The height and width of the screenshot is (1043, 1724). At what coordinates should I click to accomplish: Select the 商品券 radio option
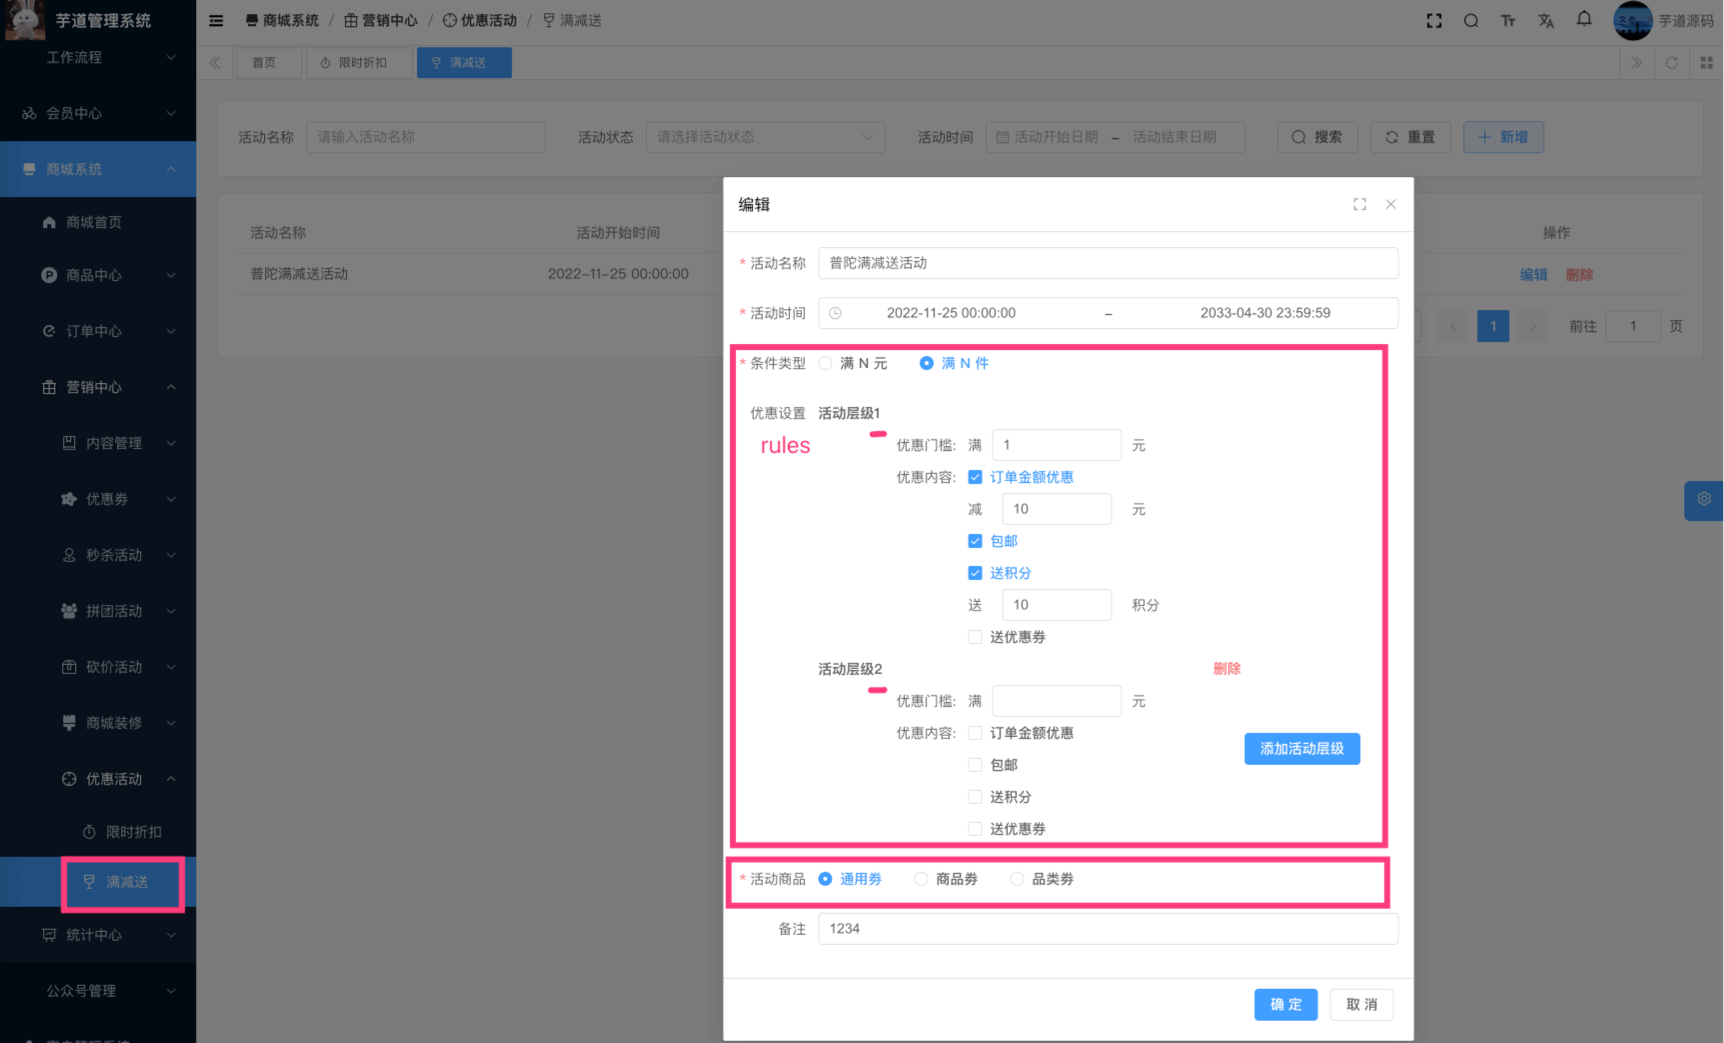[921, 879]
